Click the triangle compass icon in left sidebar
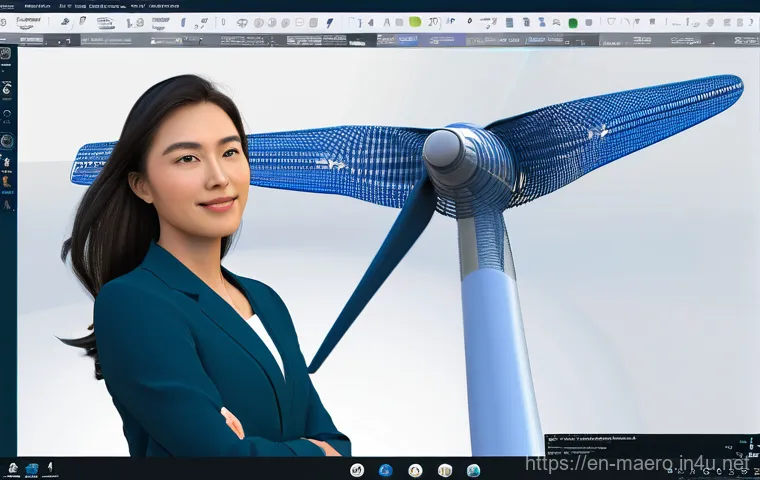This screenshot has height=480, width=760. point(7,205)
